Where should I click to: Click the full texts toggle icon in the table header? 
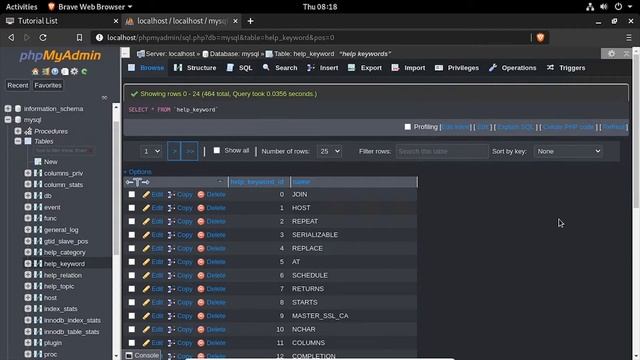coord(138,182)
